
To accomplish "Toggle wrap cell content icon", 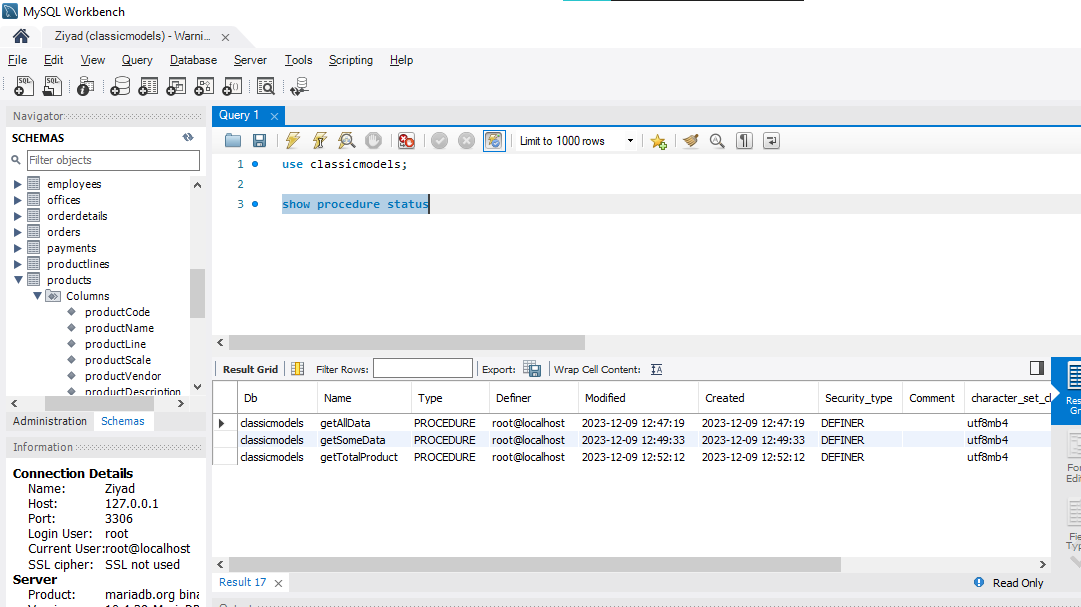I will [x=656, y=369].
